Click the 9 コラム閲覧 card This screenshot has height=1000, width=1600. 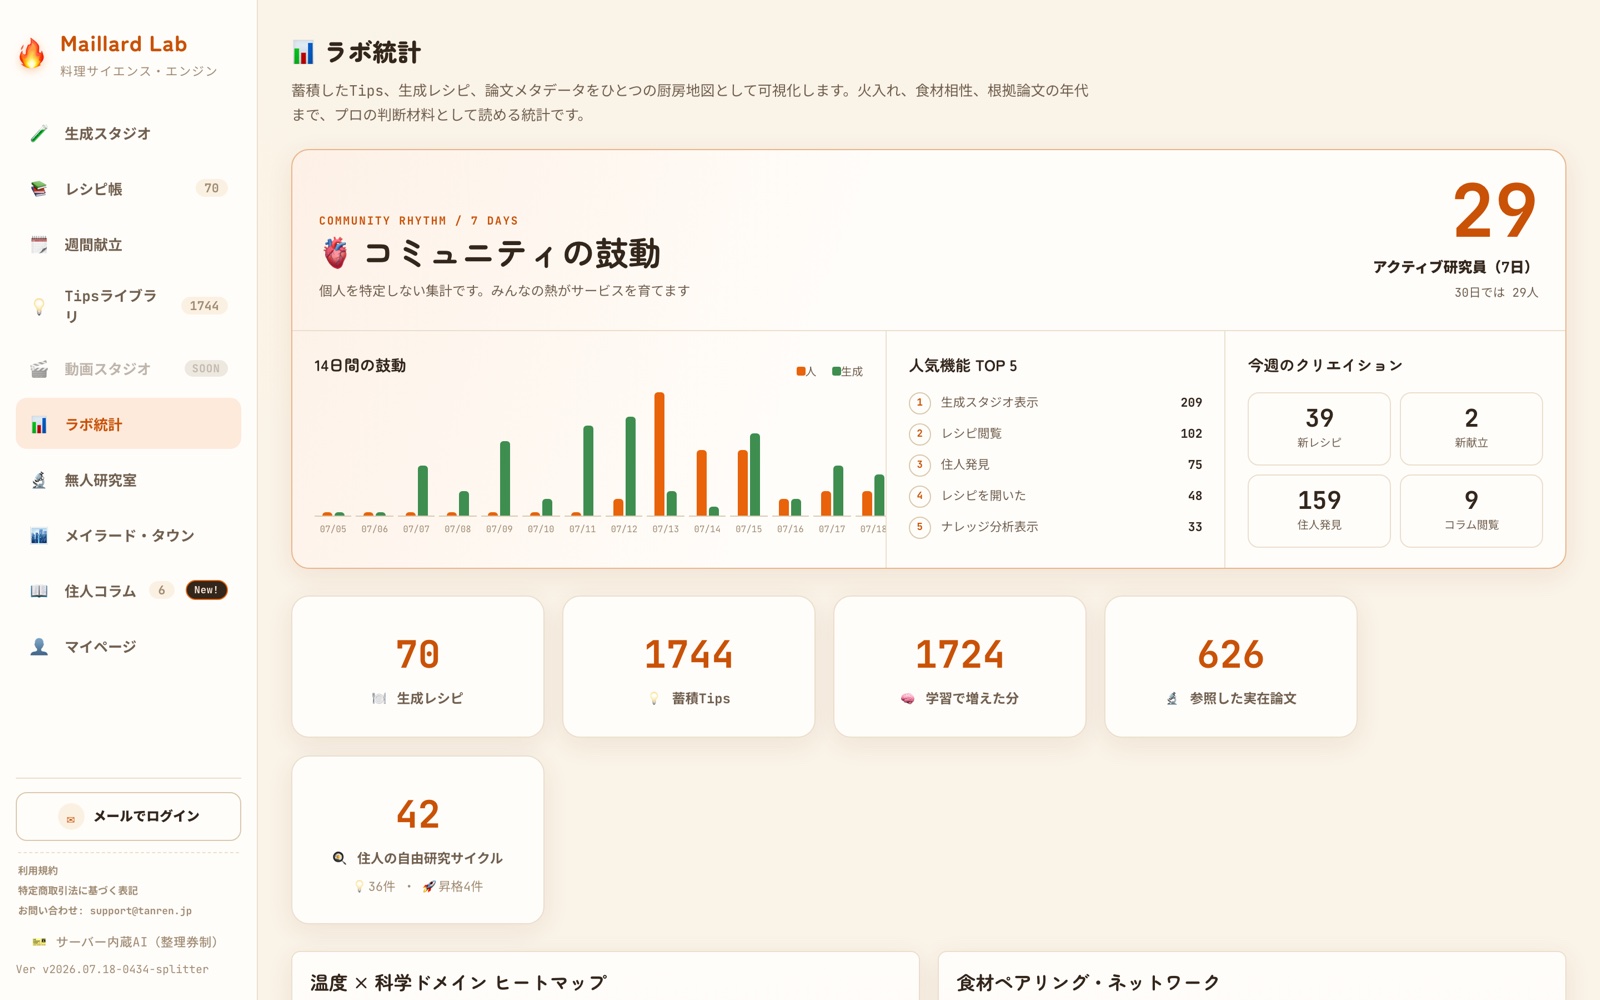point(1471,511)
